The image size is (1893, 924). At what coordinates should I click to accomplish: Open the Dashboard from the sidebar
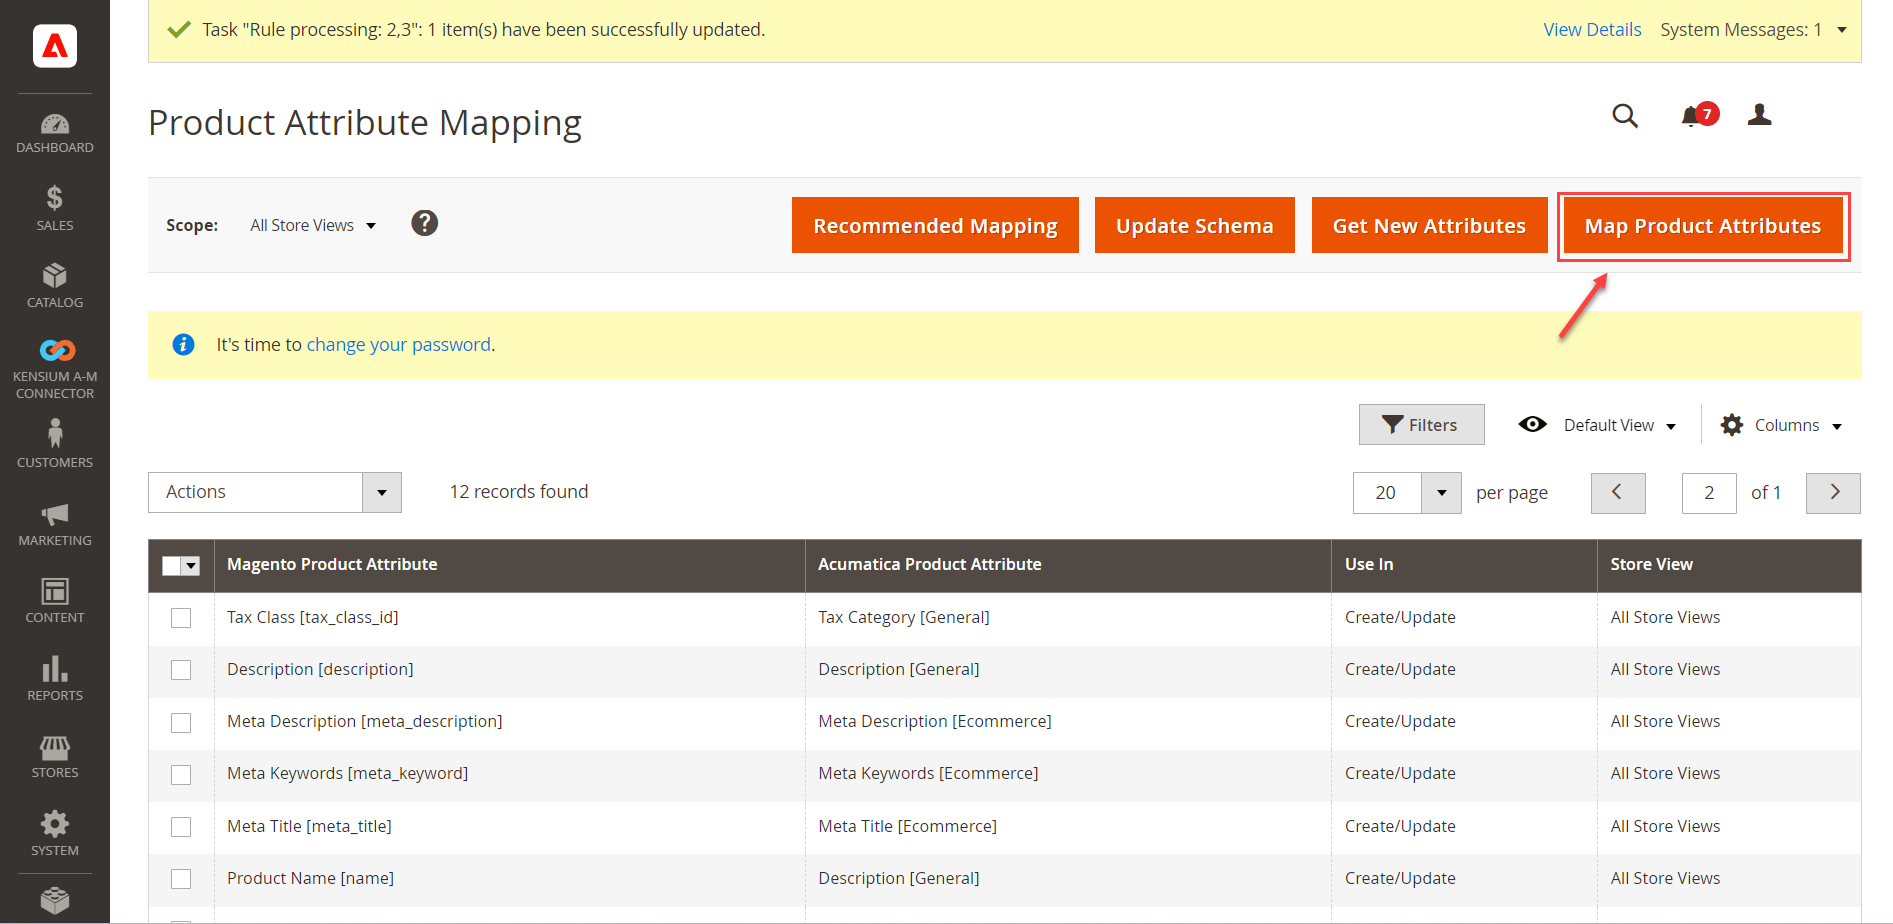tap(55, 128)
